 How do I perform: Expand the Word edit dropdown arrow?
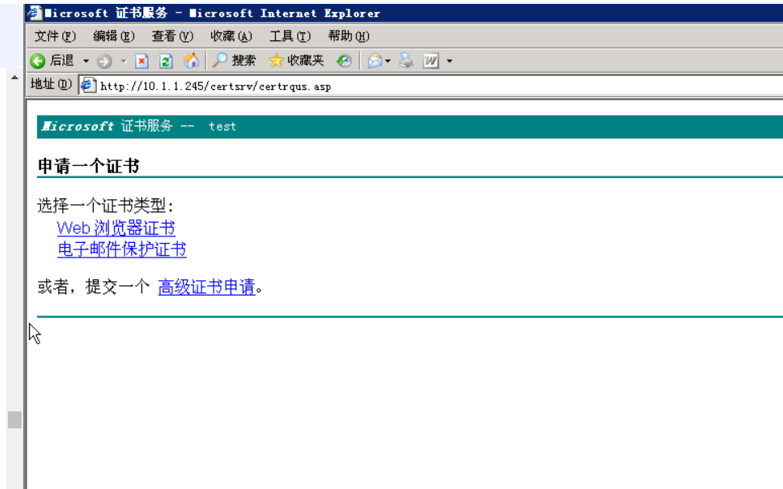[449, 61]
